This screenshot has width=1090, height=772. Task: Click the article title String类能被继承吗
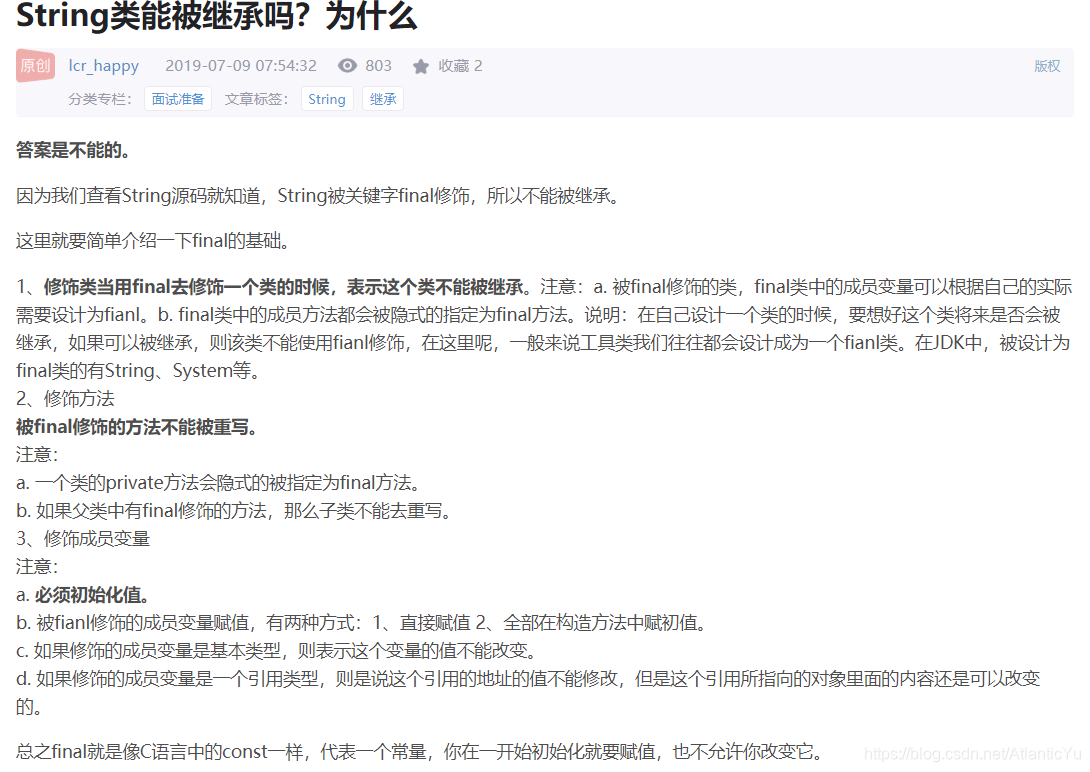click(x=216, y=17)
